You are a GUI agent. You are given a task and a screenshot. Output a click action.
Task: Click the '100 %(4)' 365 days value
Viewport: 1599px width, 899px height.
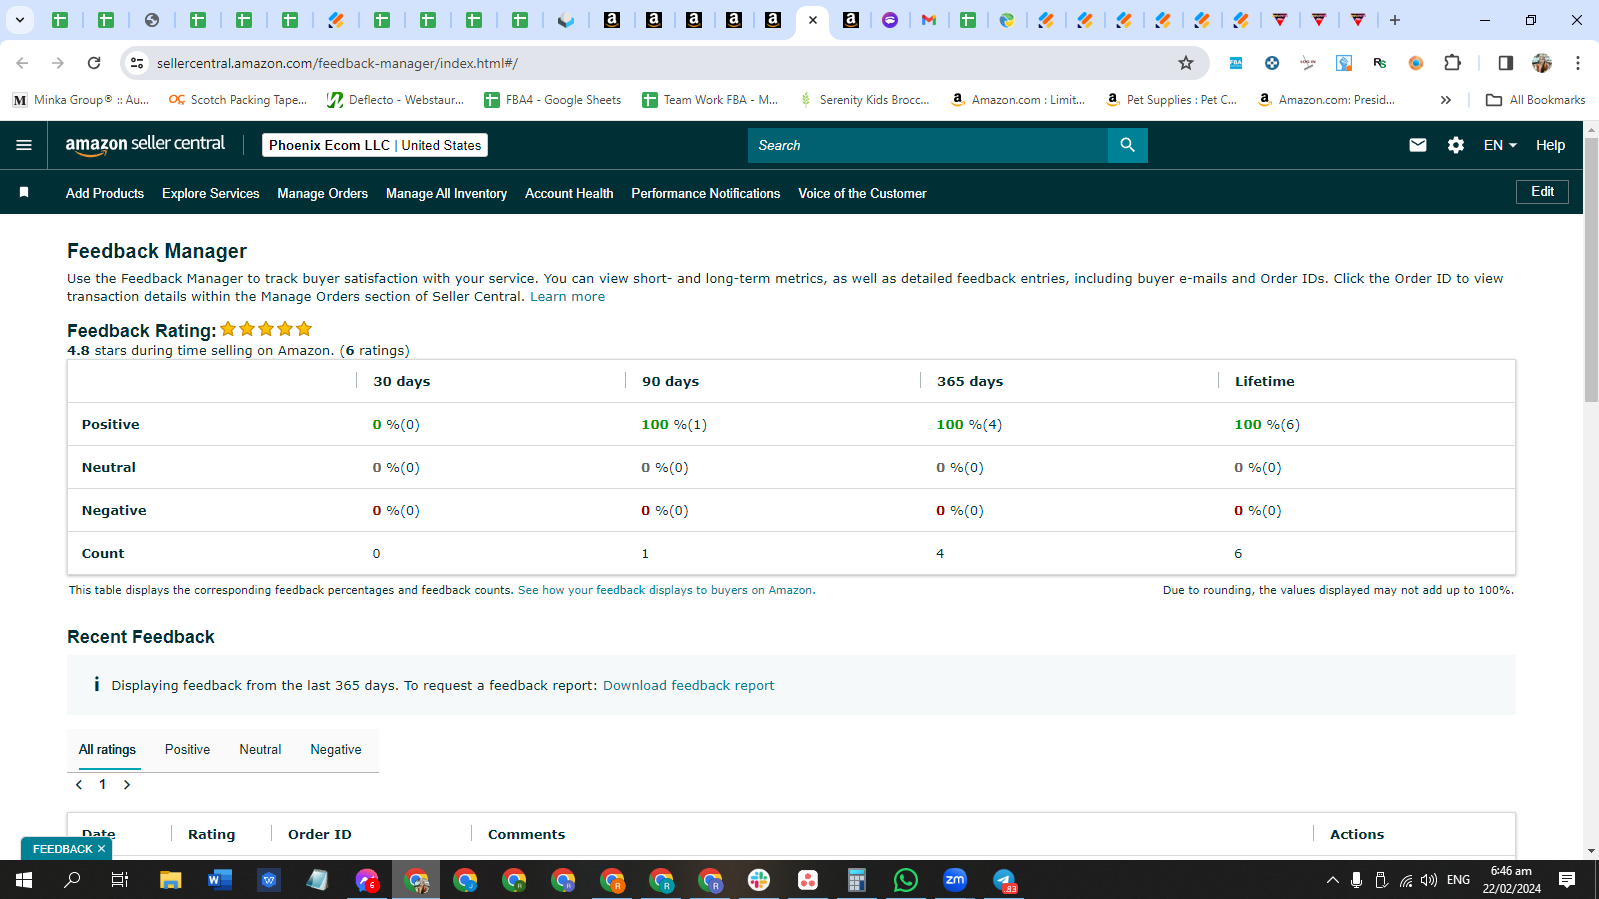969,424
